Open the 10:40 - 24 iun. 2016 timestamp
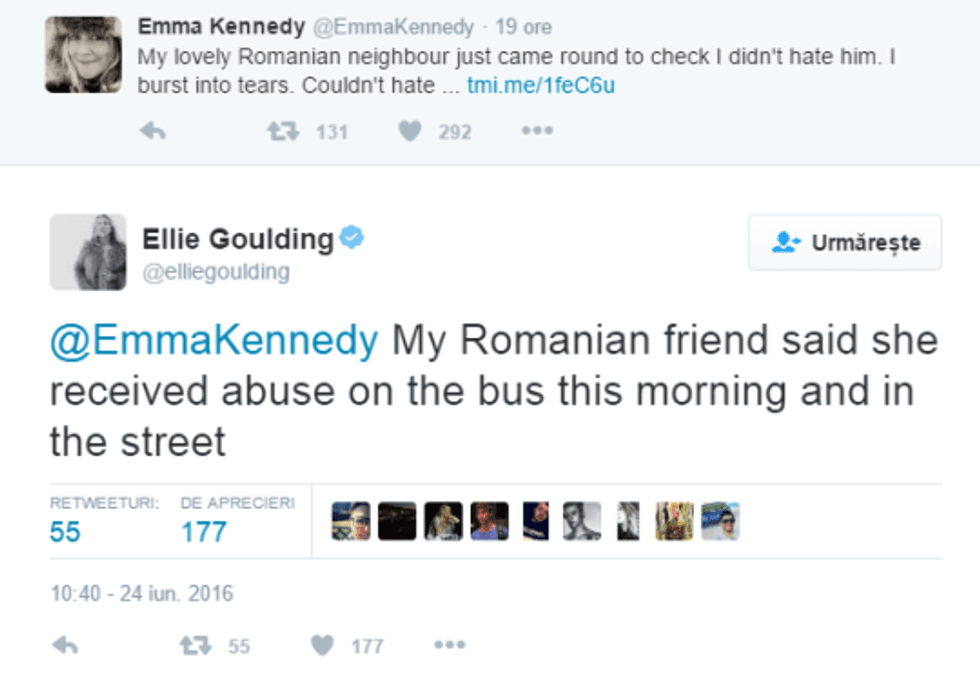This screenshot has width=980, height=675. click(x=141, y=593)
